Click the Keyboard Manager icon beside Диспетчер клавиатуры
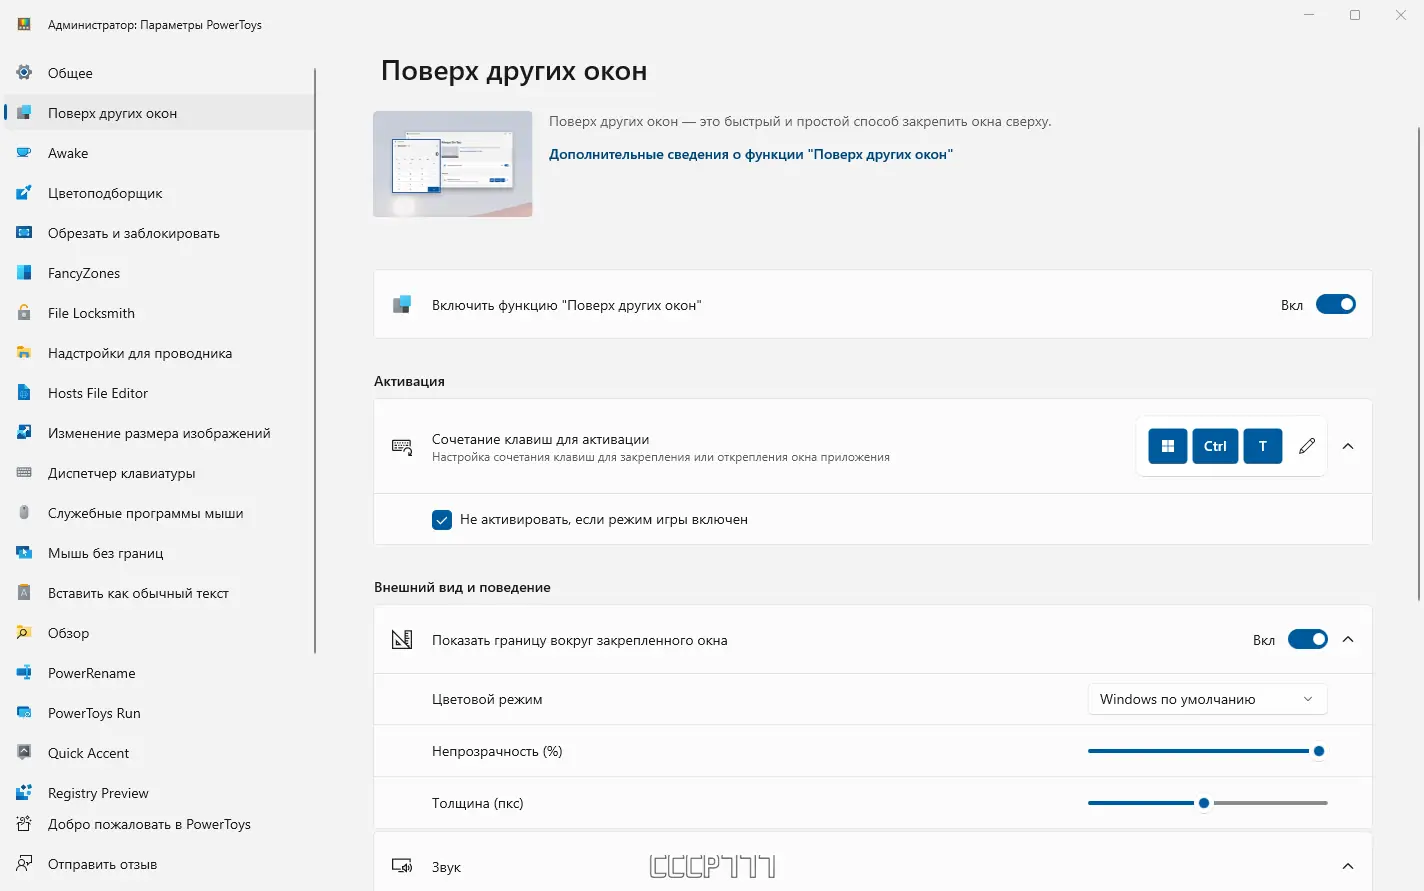Image resolution: width=1424 pixels, height=891 pixels. tap(24, 472)
